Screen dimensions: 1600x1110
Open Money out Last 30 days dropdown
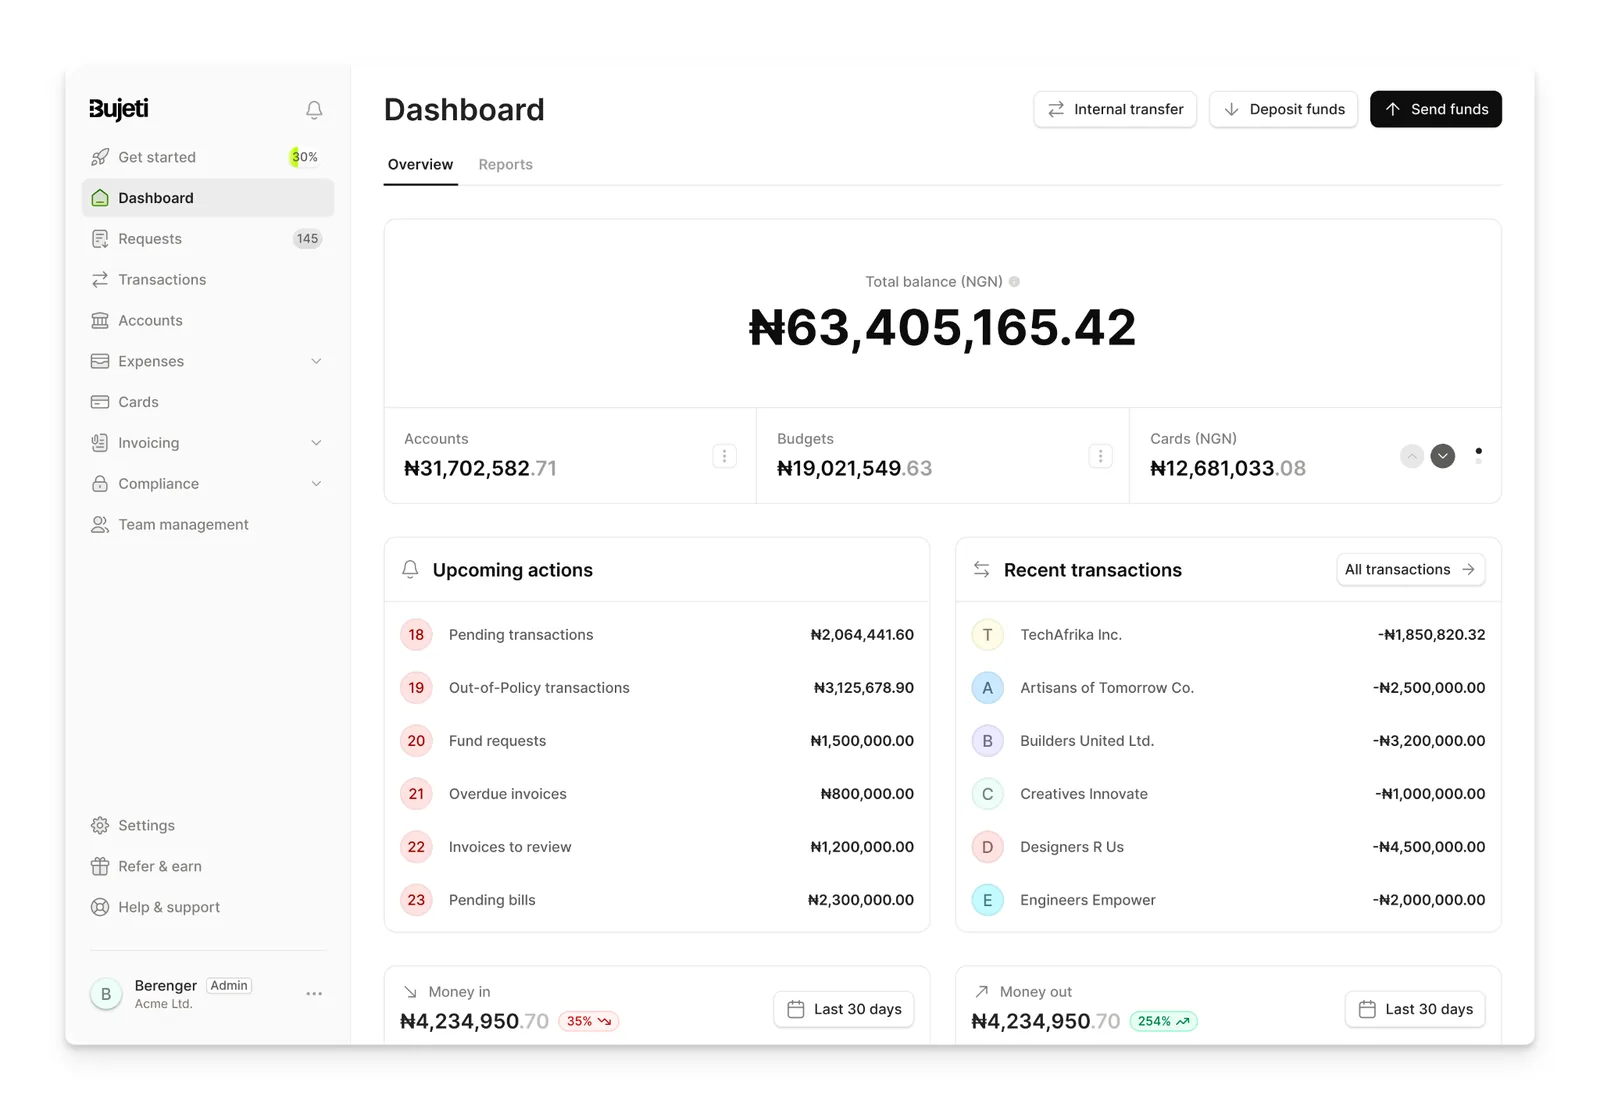point(1415,1009)
